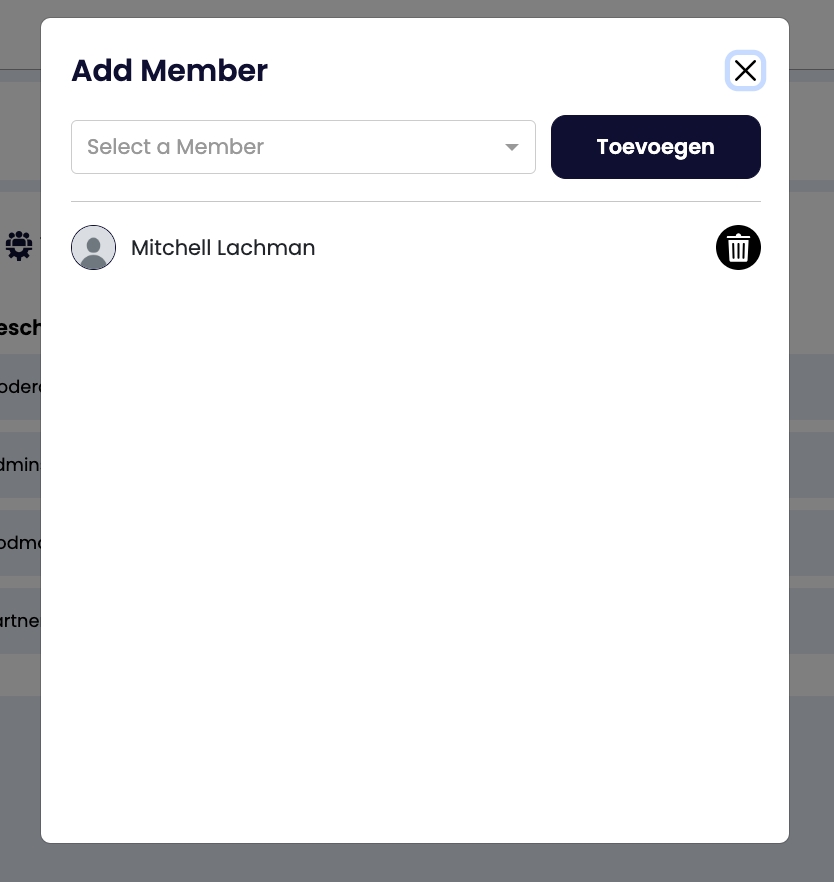Image resolution: width=834 pixels, height=882 pixels.
Task: Click the divider line above the member list
Action: click(x=416, y=201)
